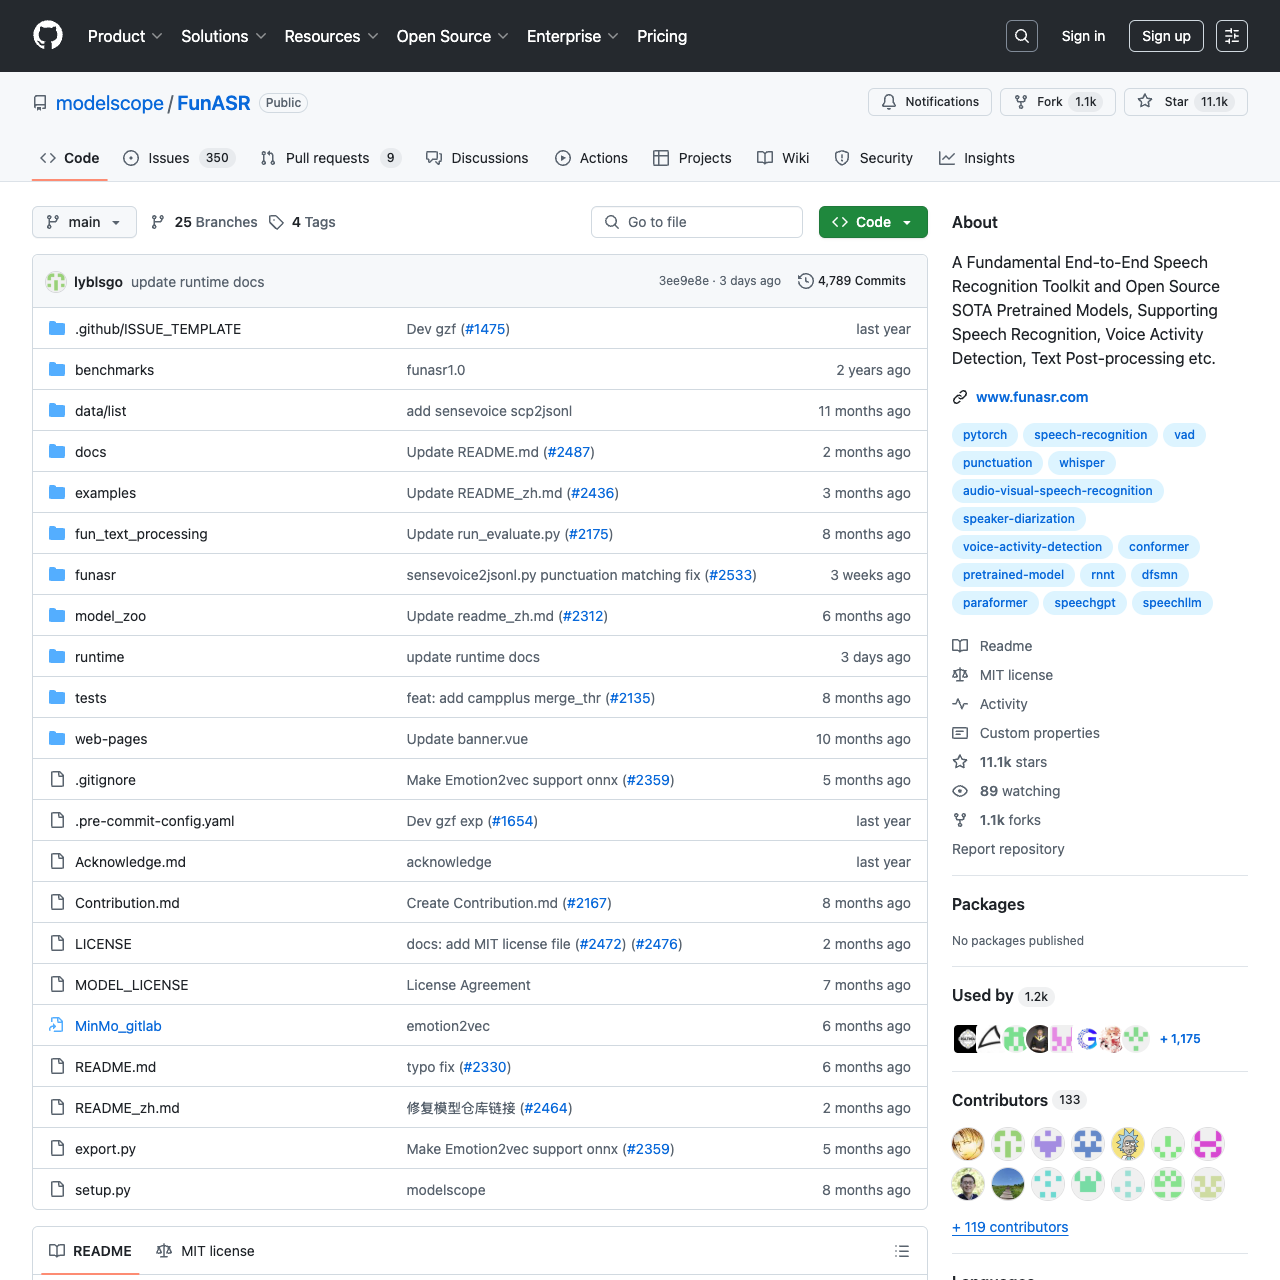
Task: Expand the Solutions menu
Action: pos(224,36)
